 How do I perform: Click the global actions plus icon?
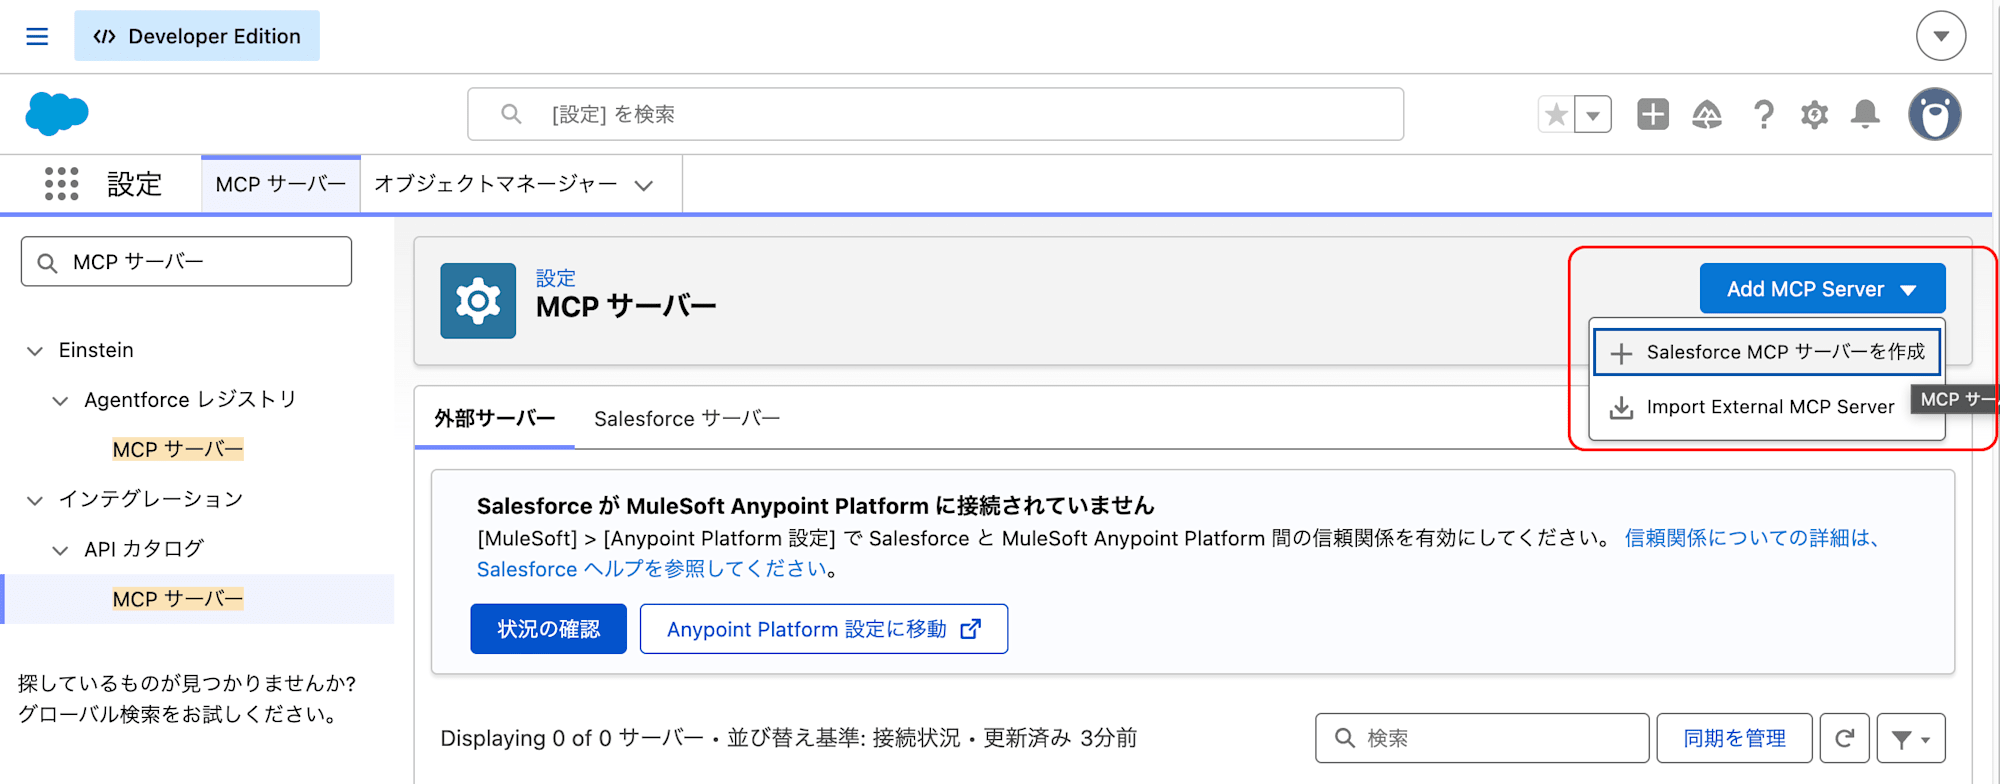coord(1652,114)
